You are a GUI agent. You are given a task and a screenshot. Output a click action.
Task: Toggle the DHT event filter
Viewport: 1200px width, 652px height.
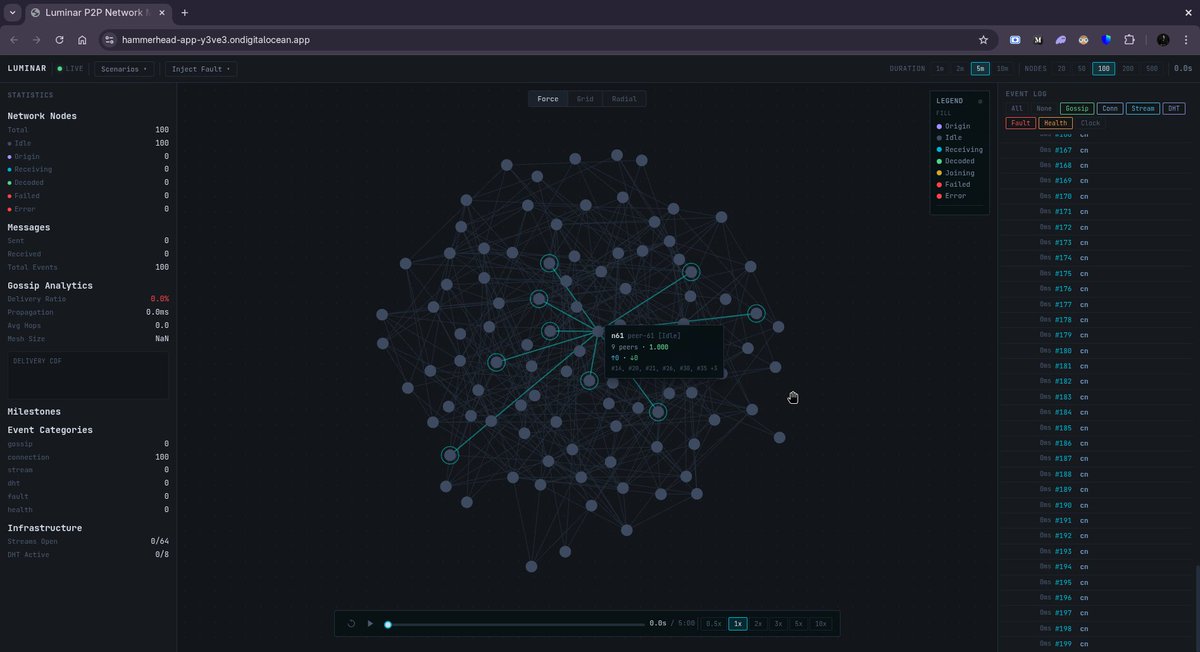(x=1174, y=108)
